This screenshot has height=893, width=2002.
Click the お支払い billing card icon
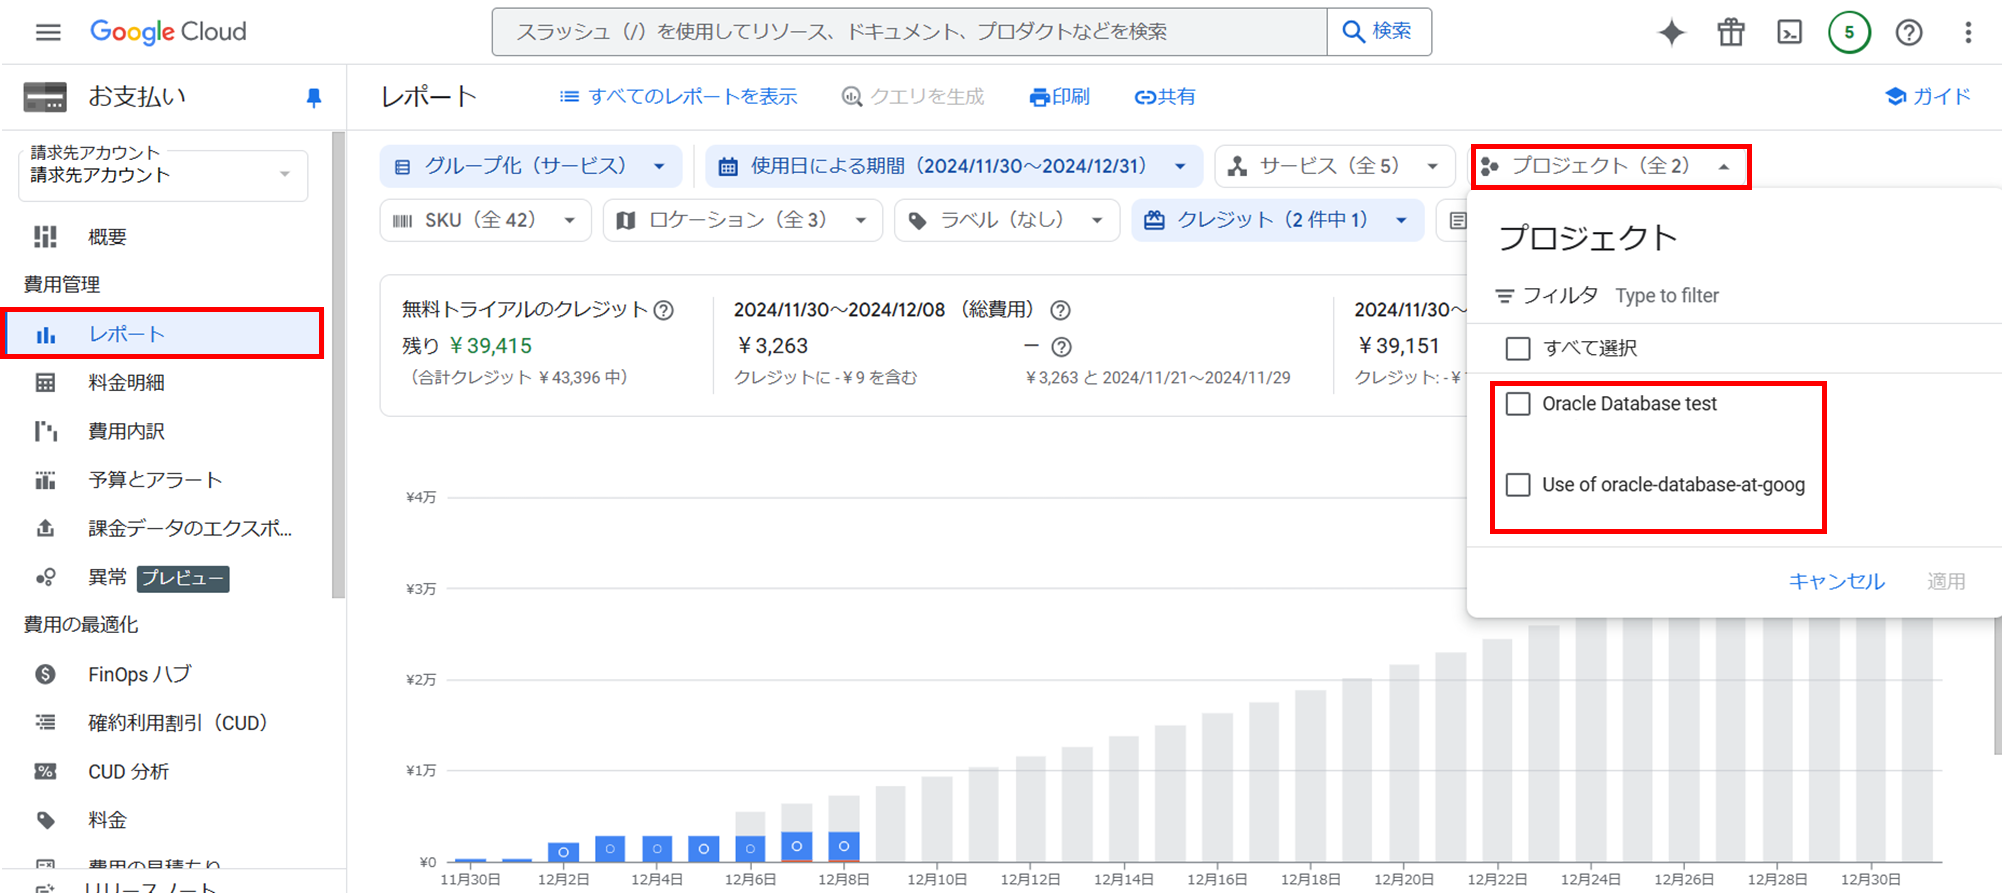[x=45, y=97]
